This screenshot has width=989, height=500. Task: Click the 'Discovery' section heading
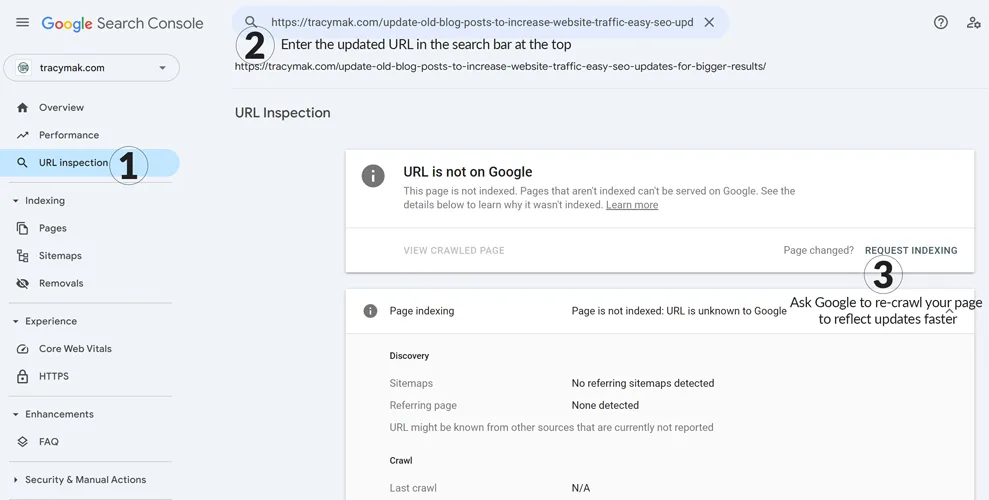(x=409, y=356)
